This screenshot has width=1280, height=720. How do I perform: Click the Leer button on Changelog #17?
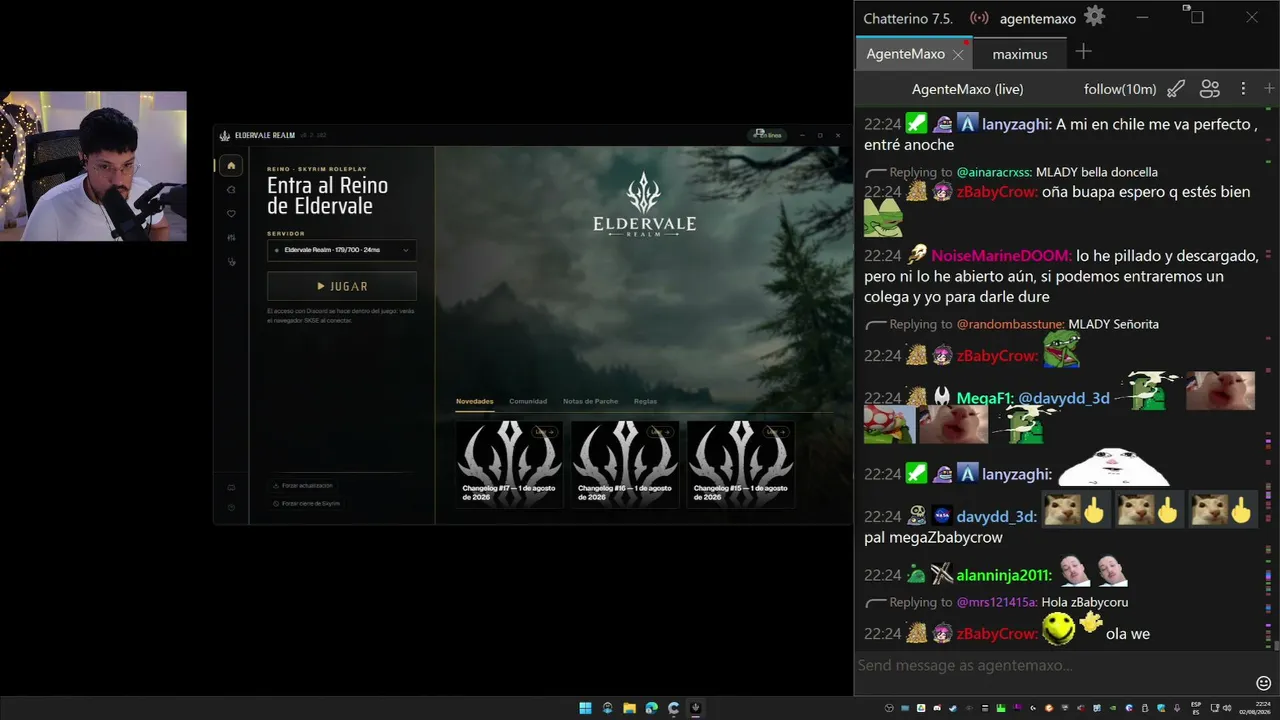pyautogui.click(x=545, y=432)
